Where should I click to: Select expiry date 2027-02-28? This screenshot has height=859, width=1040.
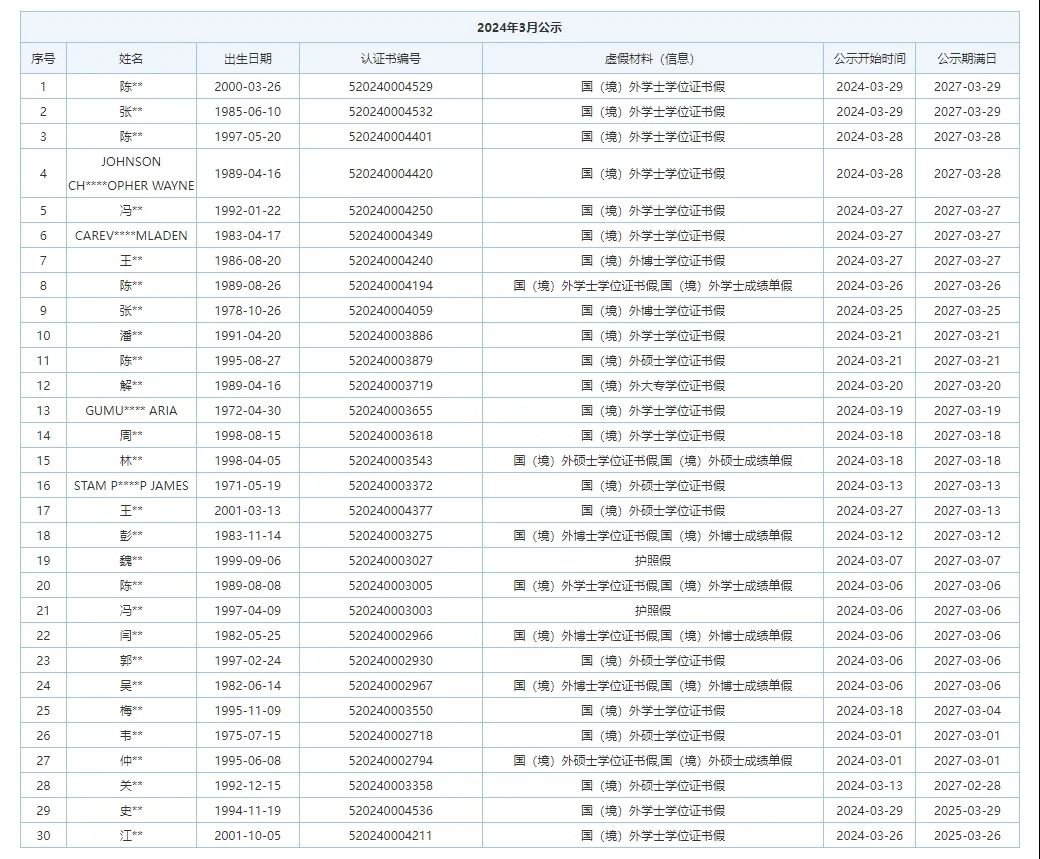(x=967, y=785)
